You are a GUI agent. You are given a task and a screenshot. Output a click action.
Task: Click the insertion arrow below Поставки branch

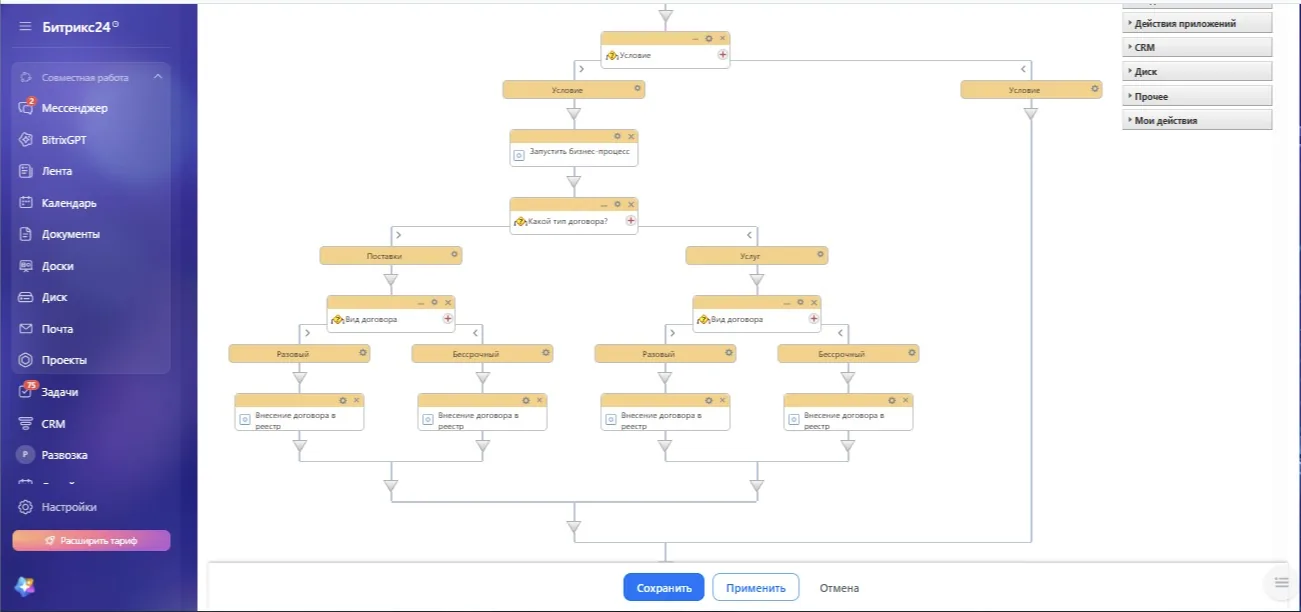pos(391,281)
